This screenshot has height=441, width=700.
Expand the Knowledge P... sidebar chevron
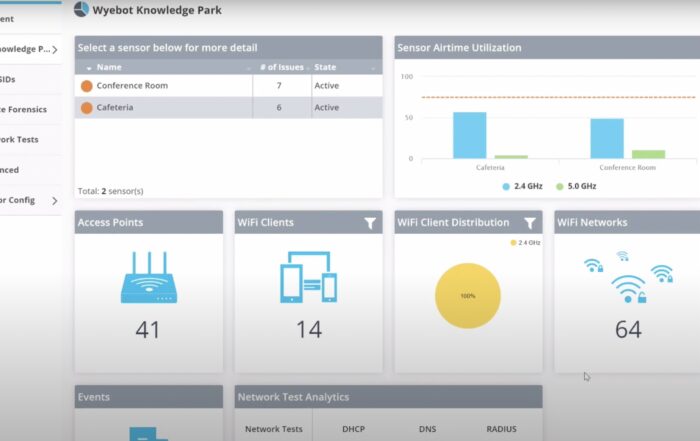54,50
